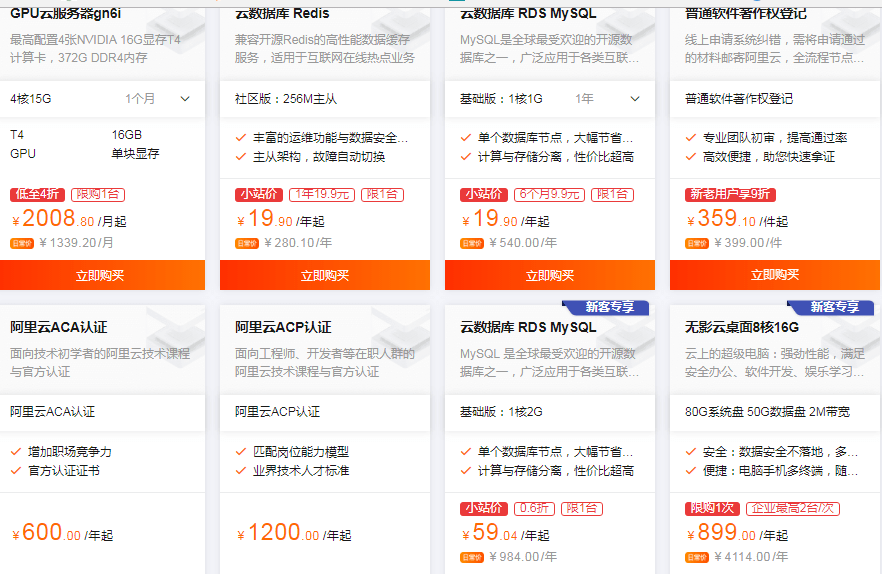Image resolution: width=882 pixels, height=574 pixels.
Task: Click the ¥899.00/年起 price
Action: [x=737, y=533]
